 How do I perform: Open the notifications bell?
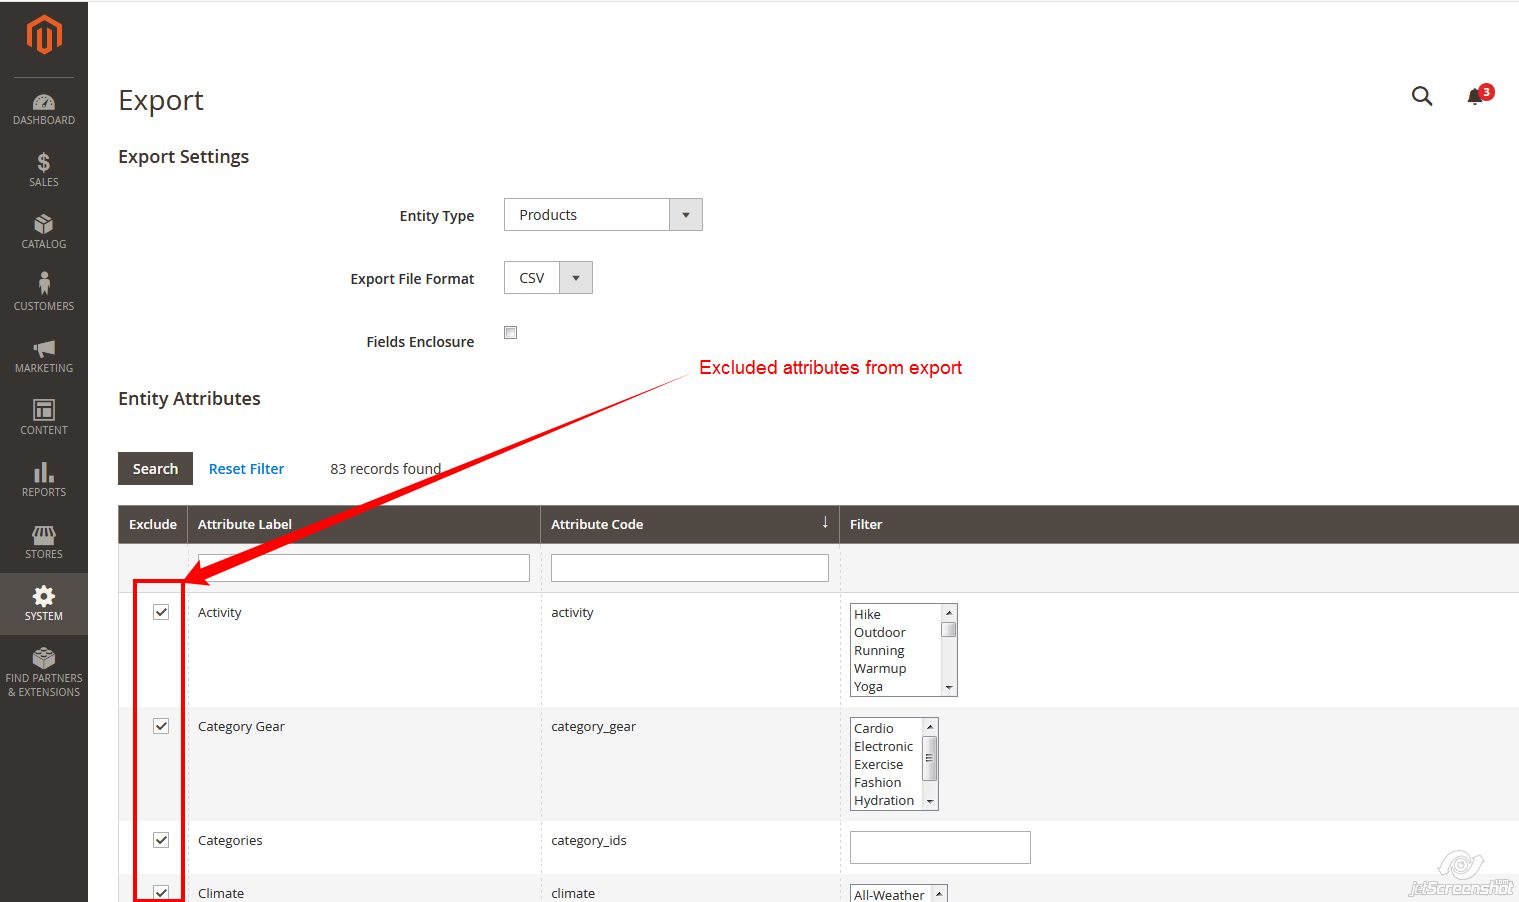click(1475, 97)
